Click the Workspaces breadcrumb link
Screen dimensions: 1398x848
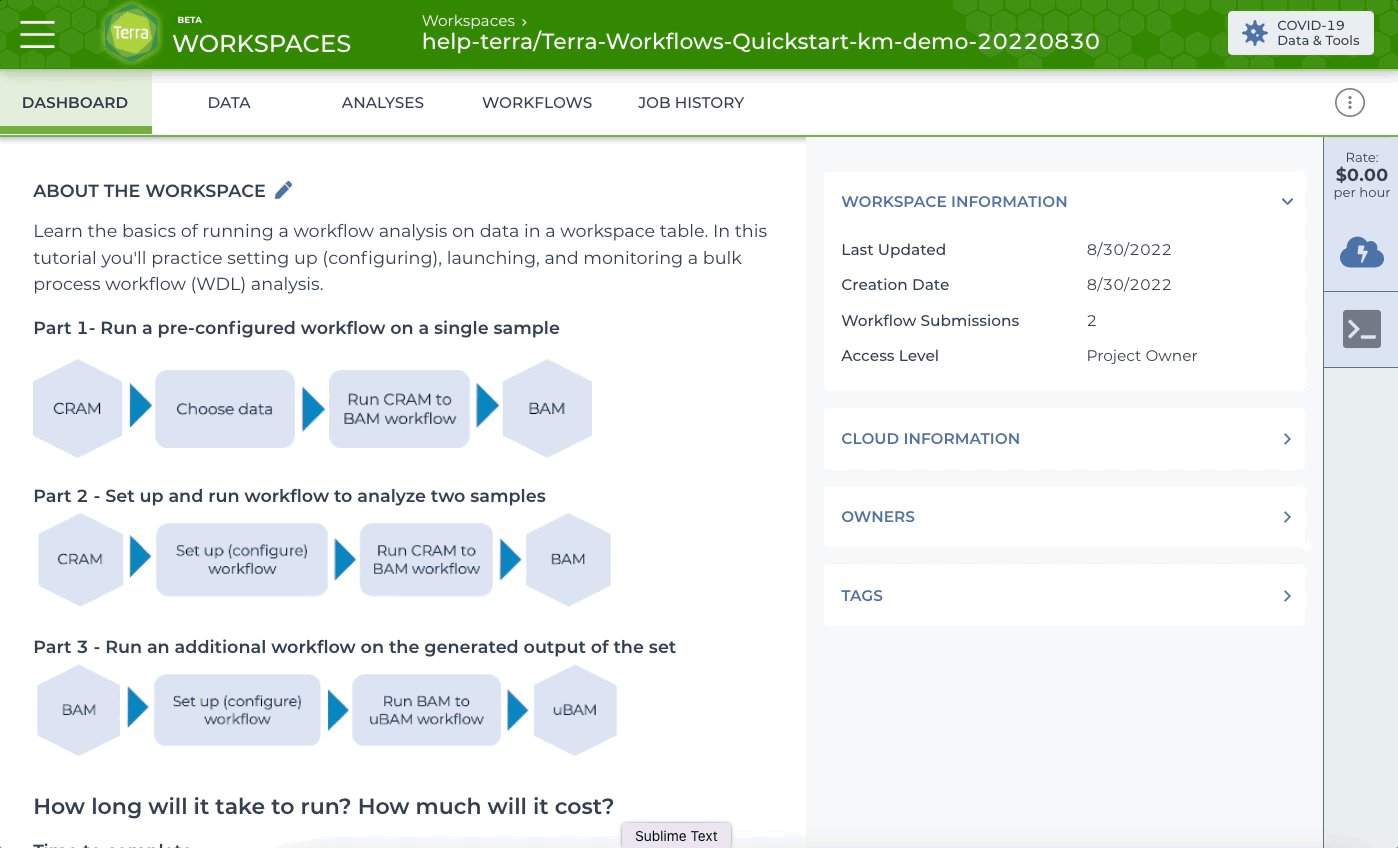468,20
